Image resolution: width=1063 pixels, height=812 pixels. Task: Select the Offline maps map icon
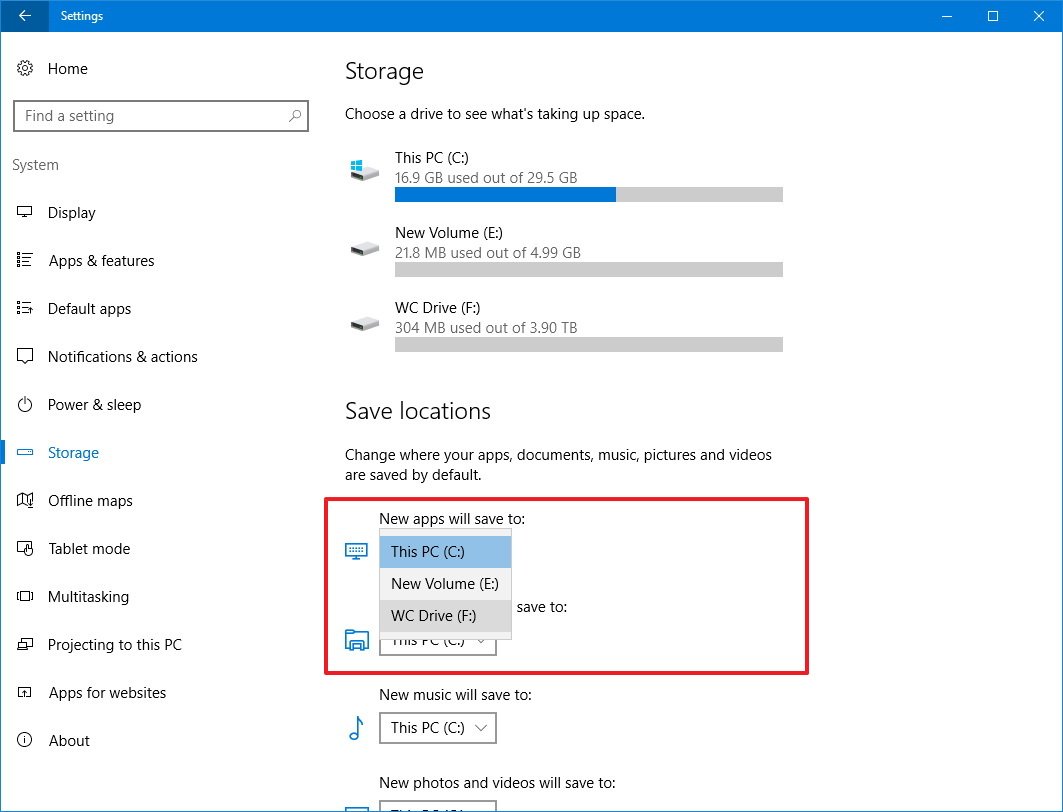(27, 500)
